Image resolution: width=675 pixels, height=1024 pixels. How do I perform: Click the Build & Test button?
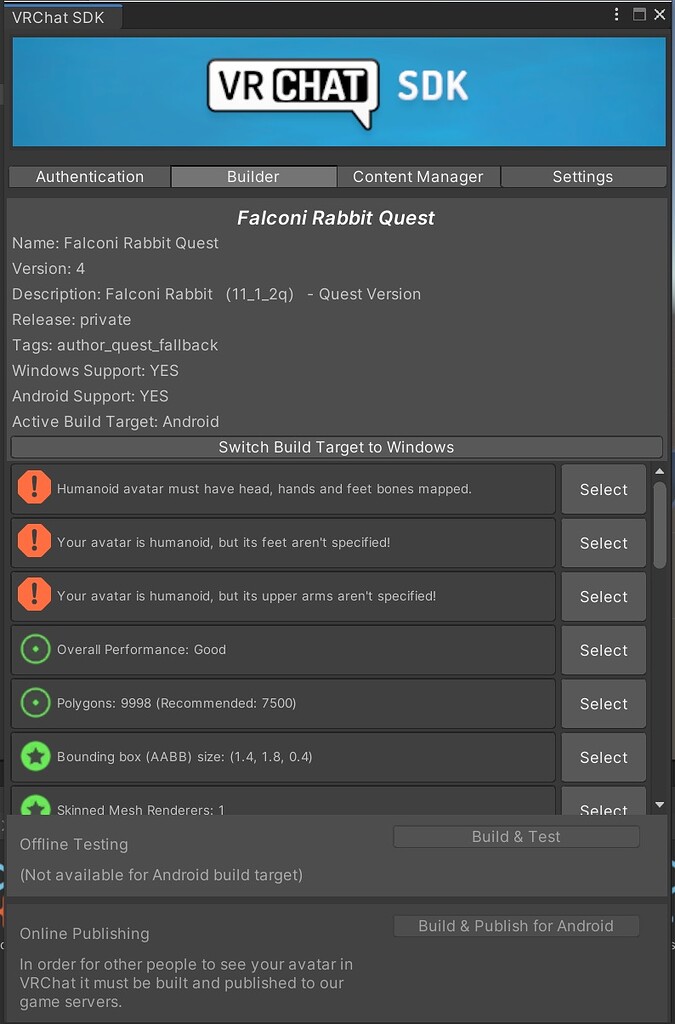point(516,836)
